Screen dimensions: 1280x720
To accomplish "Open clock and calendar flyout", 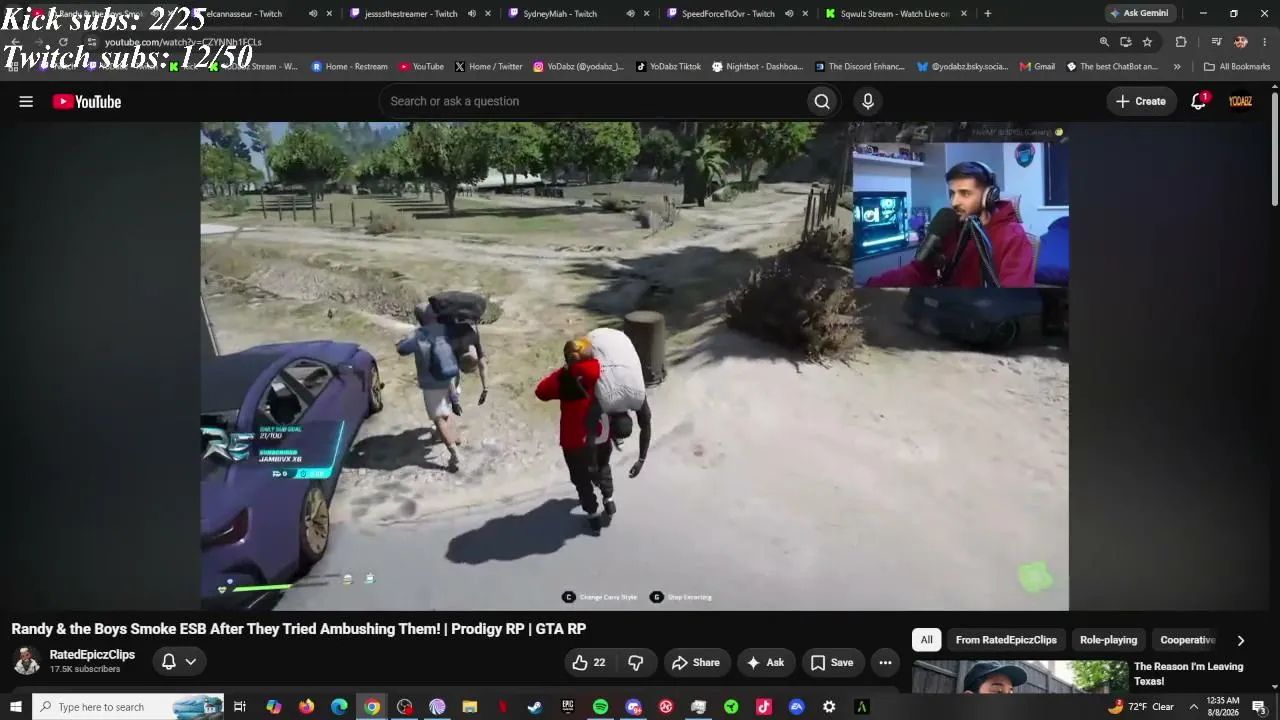I will [x=1223, y=707].
